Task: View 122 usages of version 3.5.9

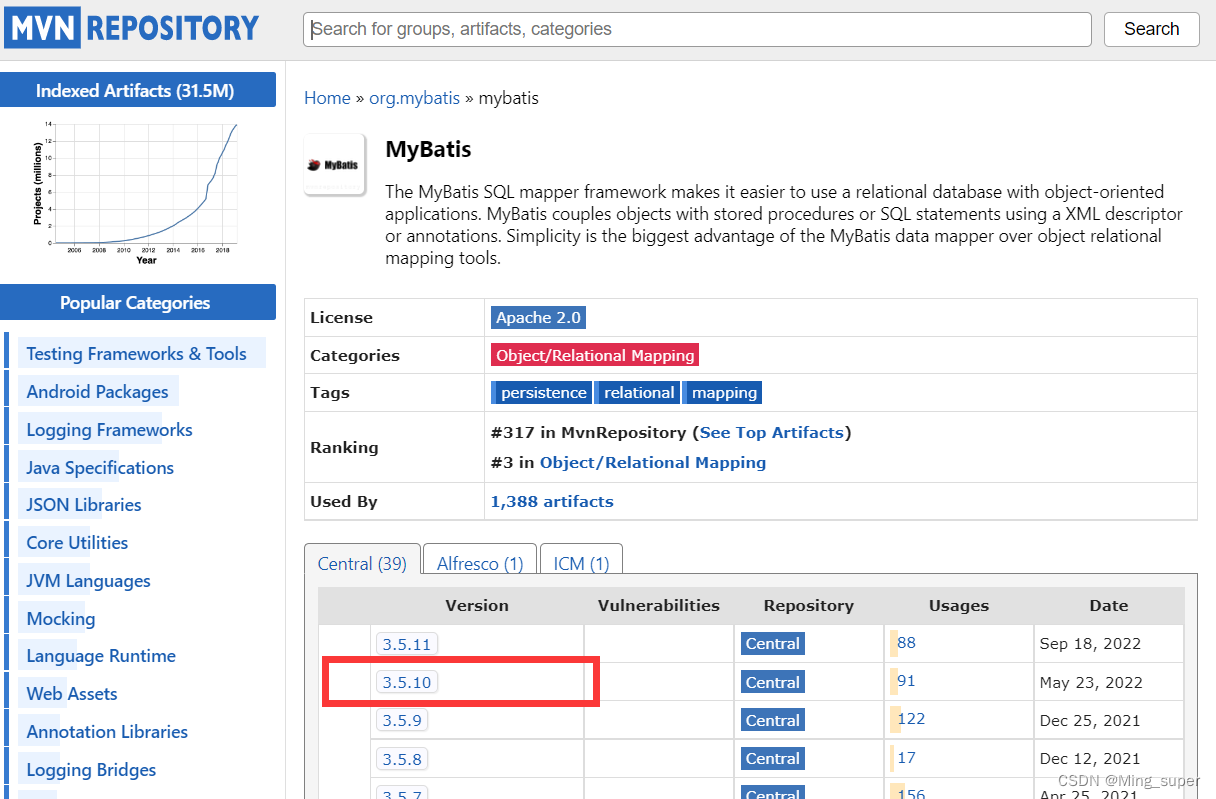Action: [911, 718]
